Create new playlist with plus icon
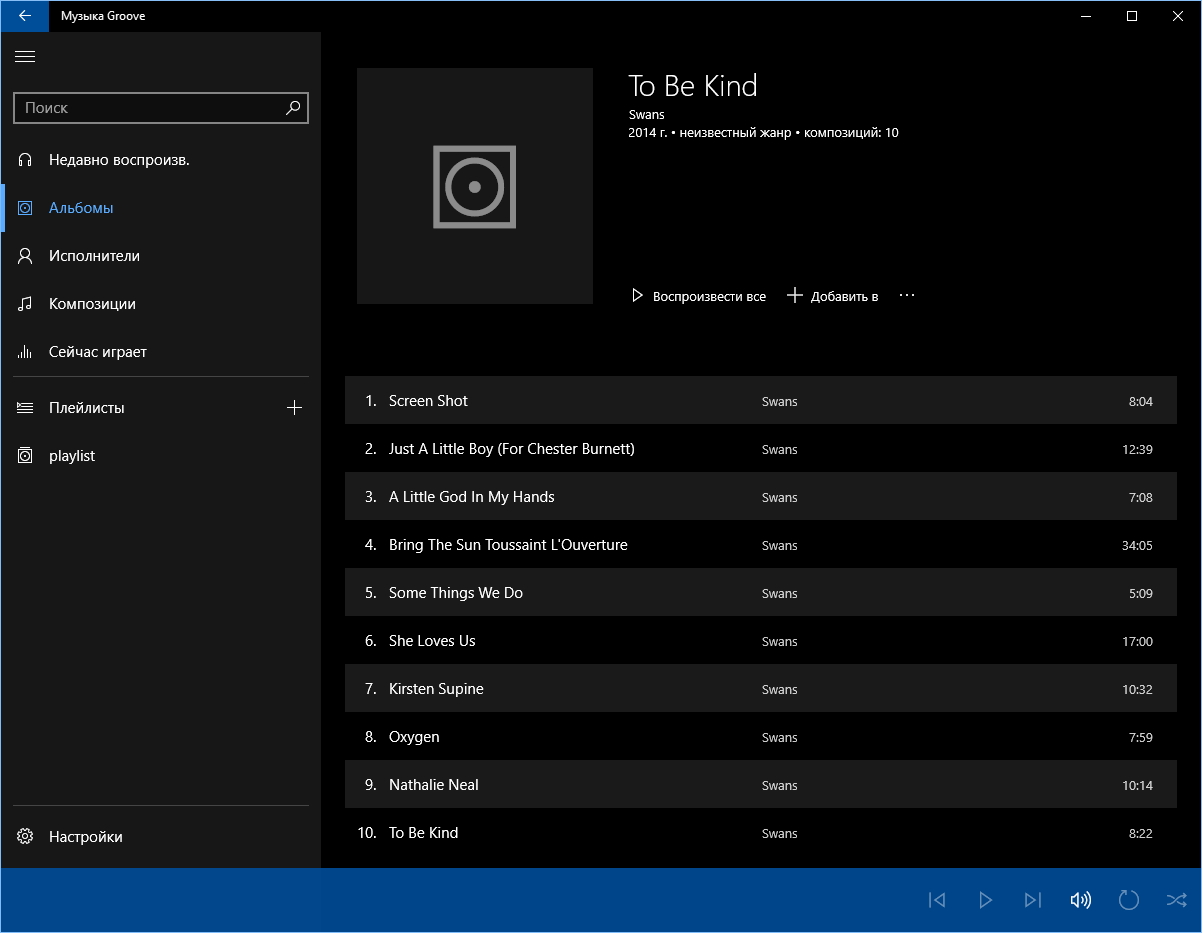This screenshot has width=1202, height=933. (x=294, y=408)
